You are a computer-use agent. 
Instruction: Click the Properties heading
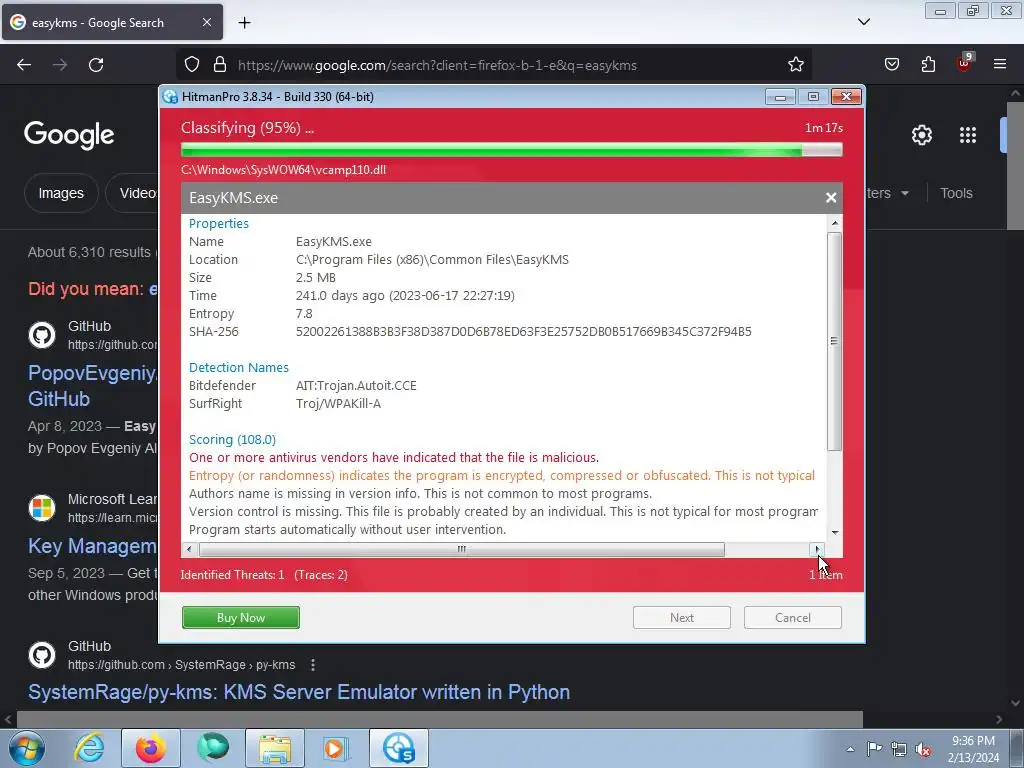[x=218, y=223]
